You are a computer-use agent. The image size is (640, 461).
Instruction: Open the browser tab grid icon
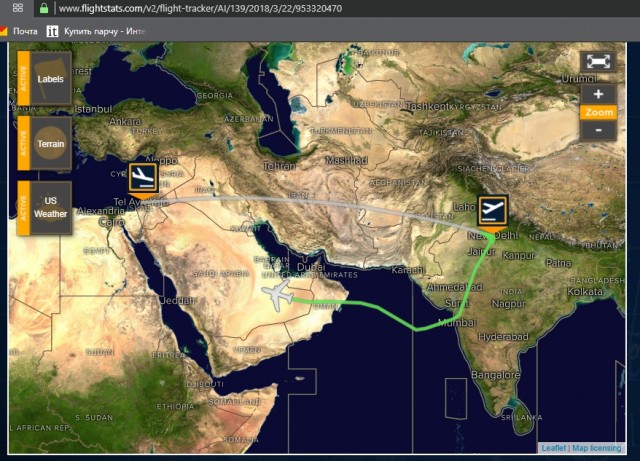(x=17, y=8)
